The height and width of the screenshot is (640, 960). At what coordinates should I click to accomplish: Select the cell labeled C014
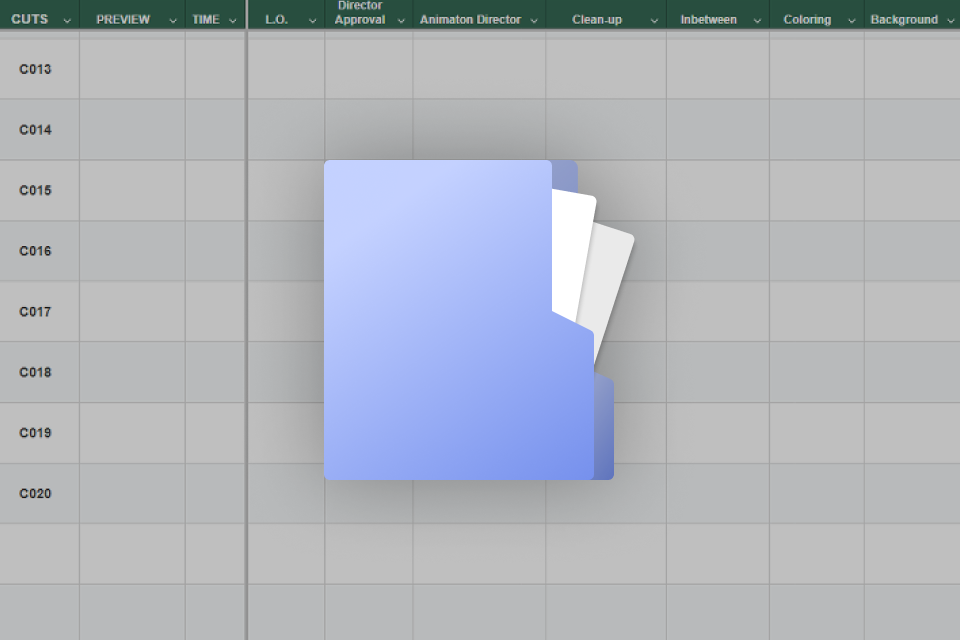40,130
